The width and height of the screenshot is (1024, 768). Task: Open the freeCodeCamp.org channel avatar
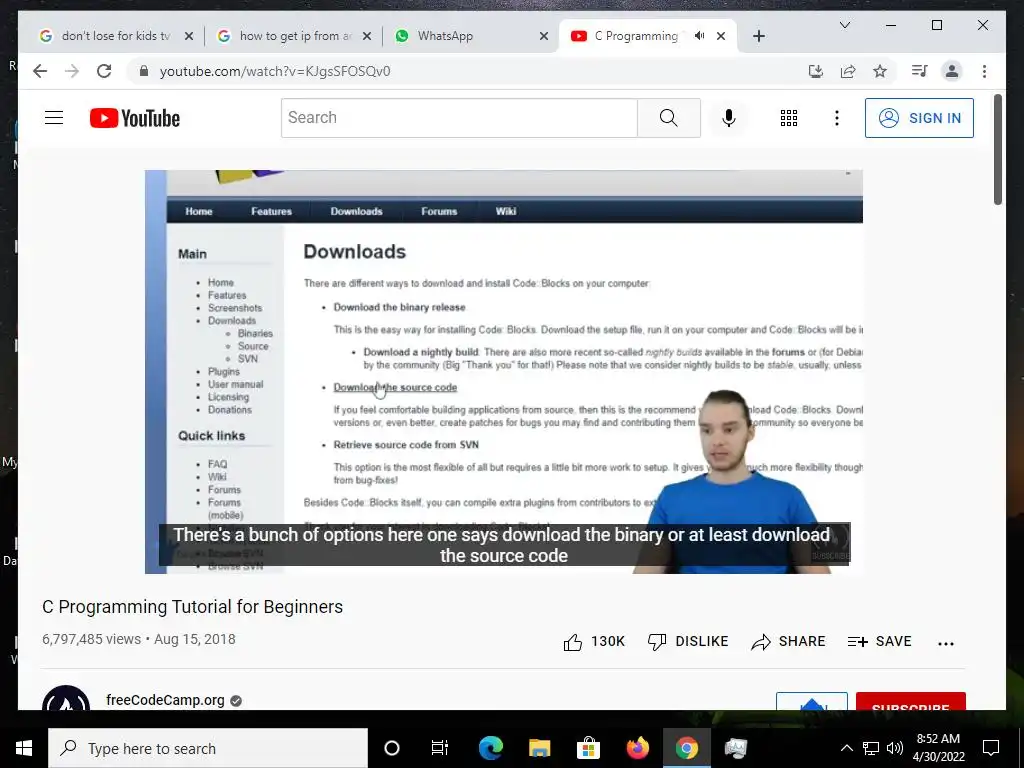pos(66,699)
